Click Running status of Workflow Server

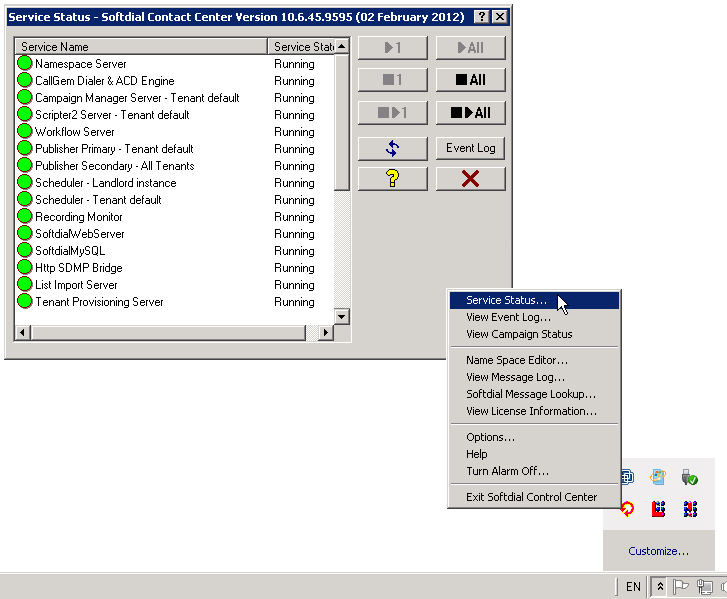click(294, 132)
